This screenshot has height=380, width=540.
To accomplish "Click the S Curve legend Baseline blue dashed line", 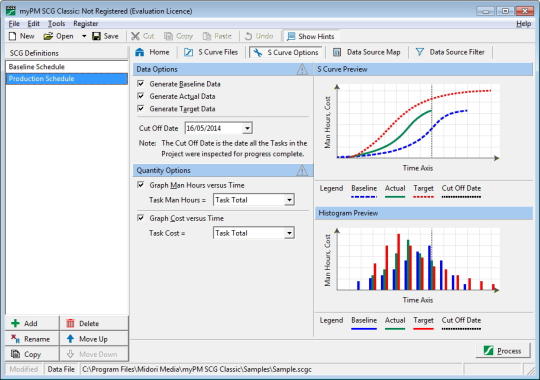I will 364,197.
